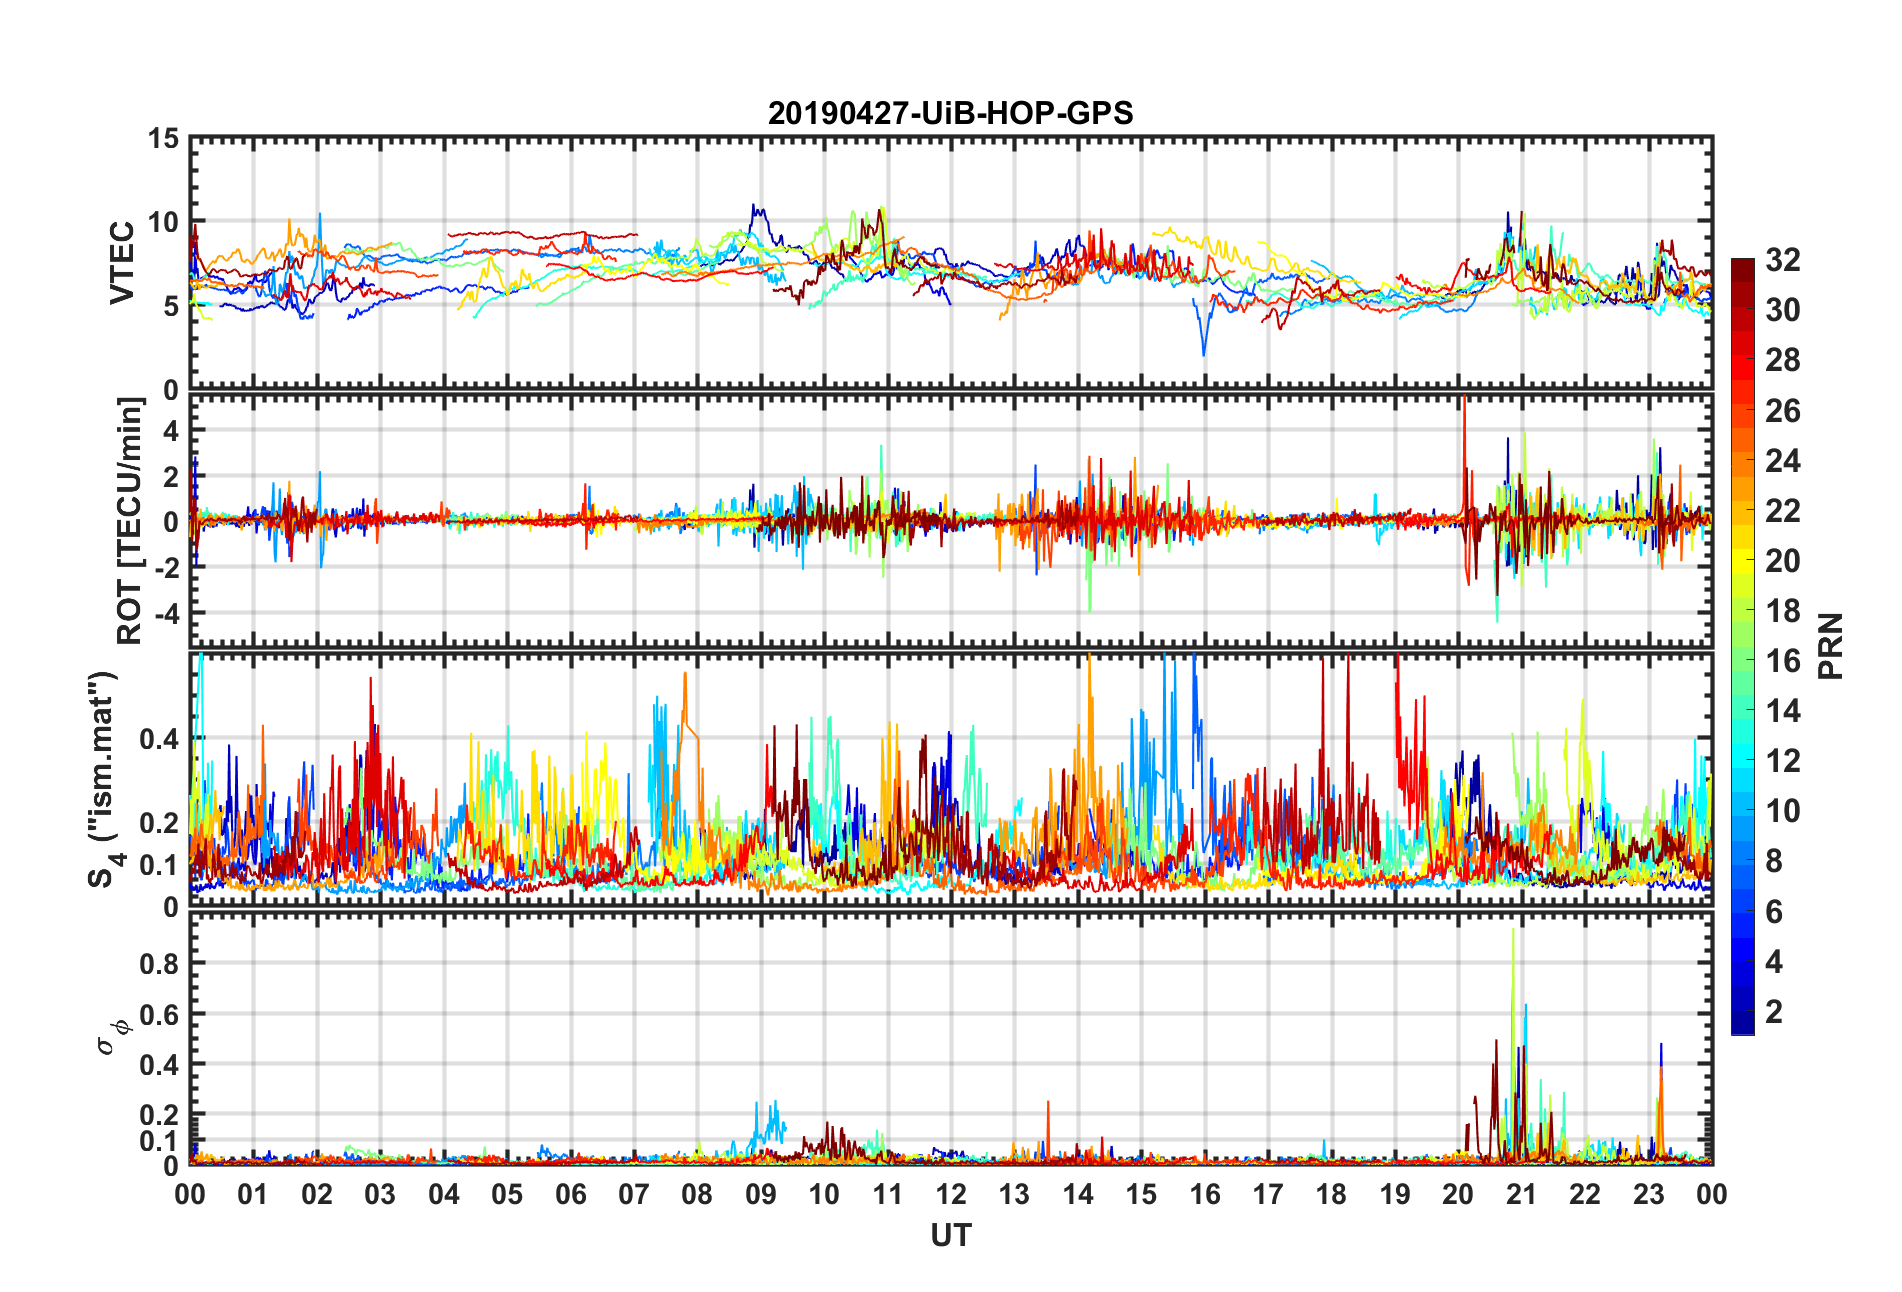Select UT axis hour label 02
Image resolution: width=1902 pixels, height=1292 pixels.
tap(317, 1194)
